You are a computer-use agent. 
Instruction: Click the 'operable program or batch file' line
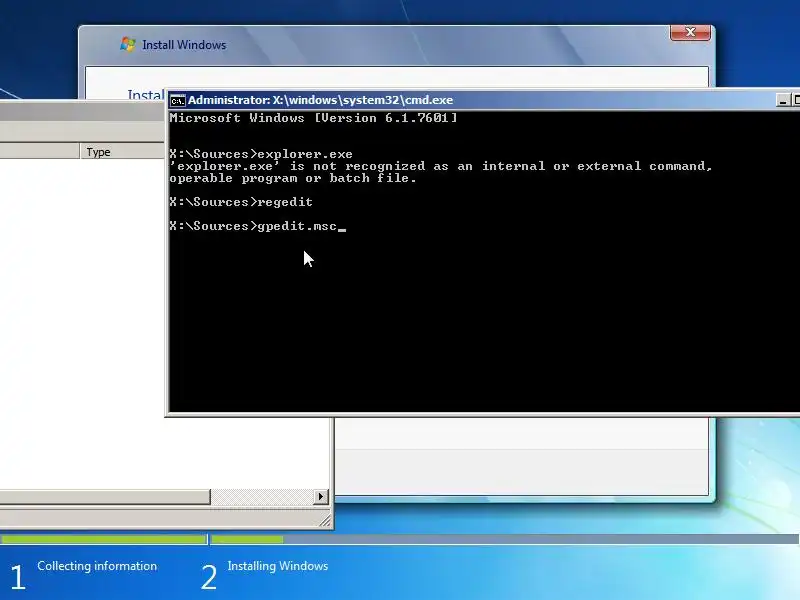tap(293, 178)
